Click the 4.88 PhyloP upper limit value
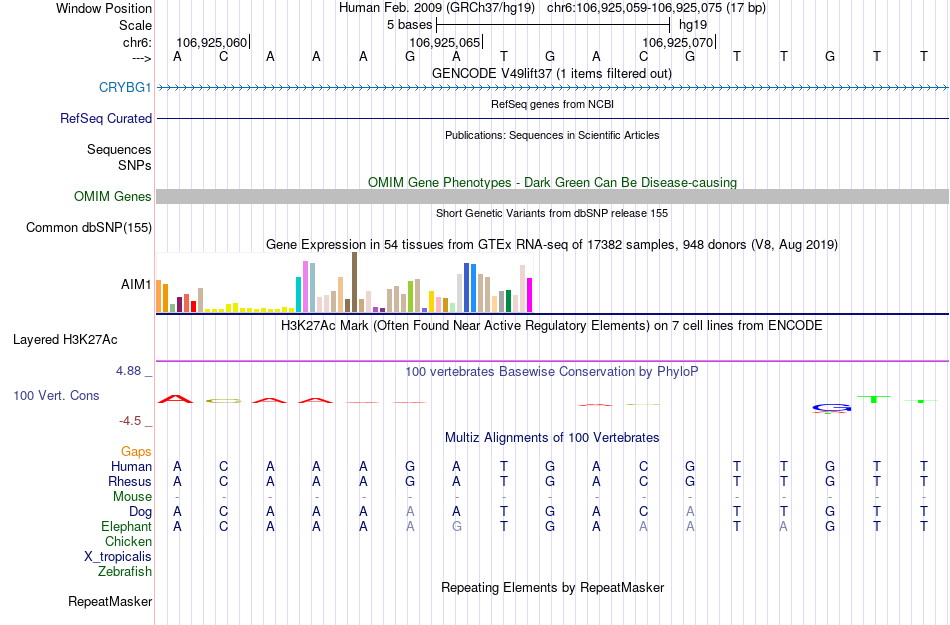This screenshot has height=625, width=950. tap(128, 371)
